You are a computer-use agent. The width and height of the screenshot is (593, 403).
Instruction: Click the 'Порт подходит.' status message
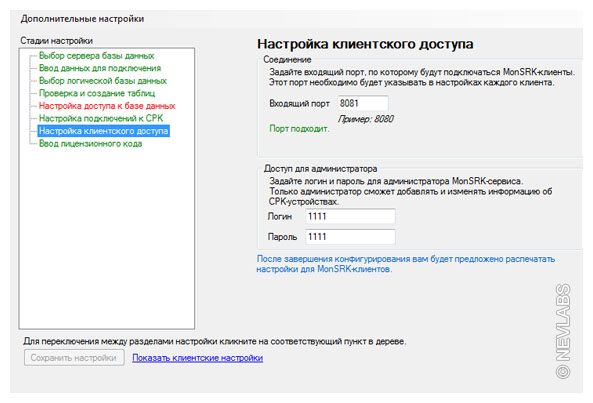[x=299, y=129]
